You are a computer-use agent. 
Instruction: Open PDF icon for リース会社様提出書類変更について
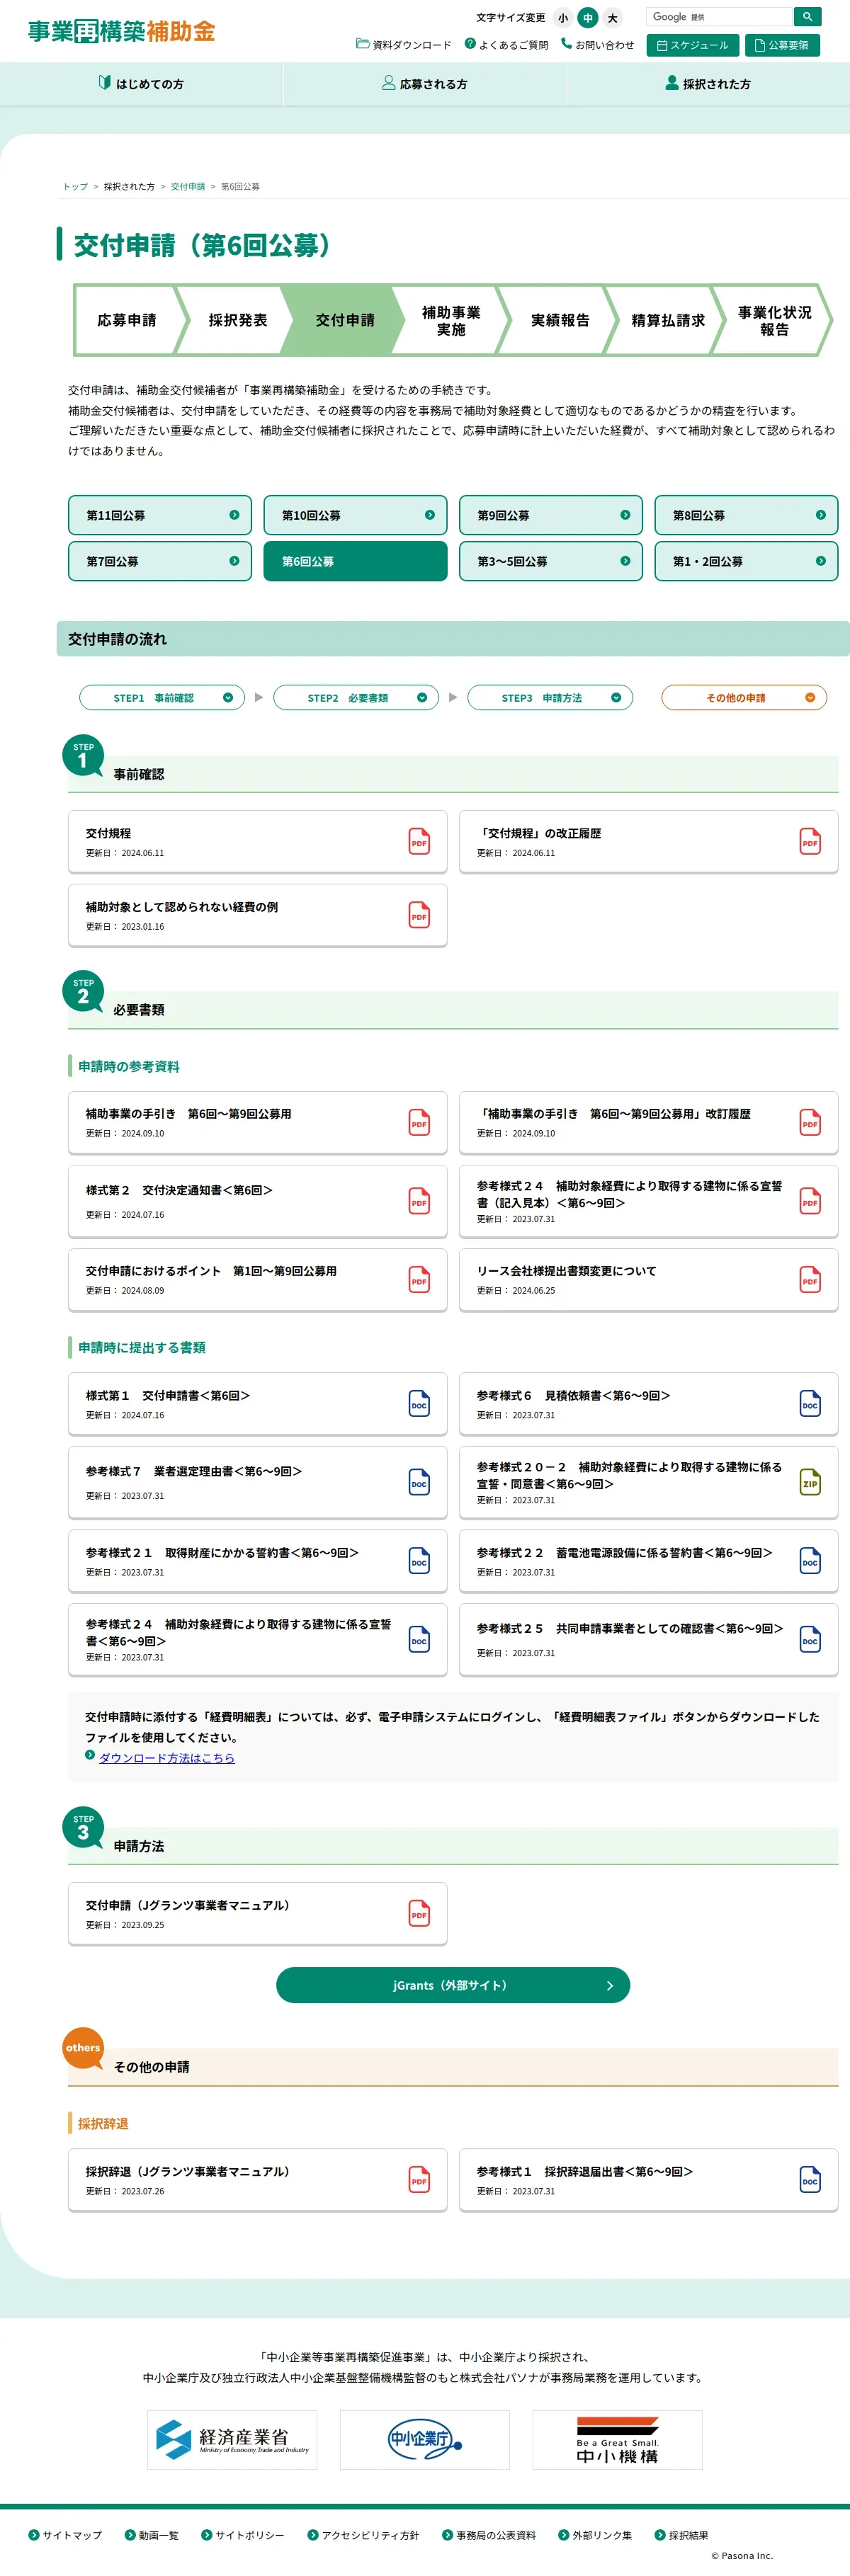(x=810, y=1280)
